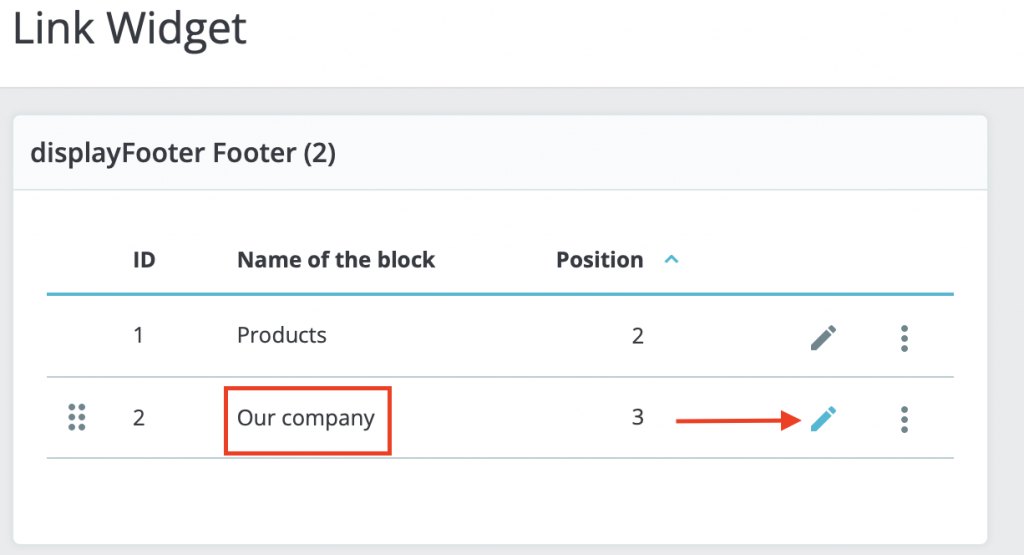This screenshot has width=1024, height=555.
Task: Grab the drag handle on Our company row
Action: coord(77,418)
